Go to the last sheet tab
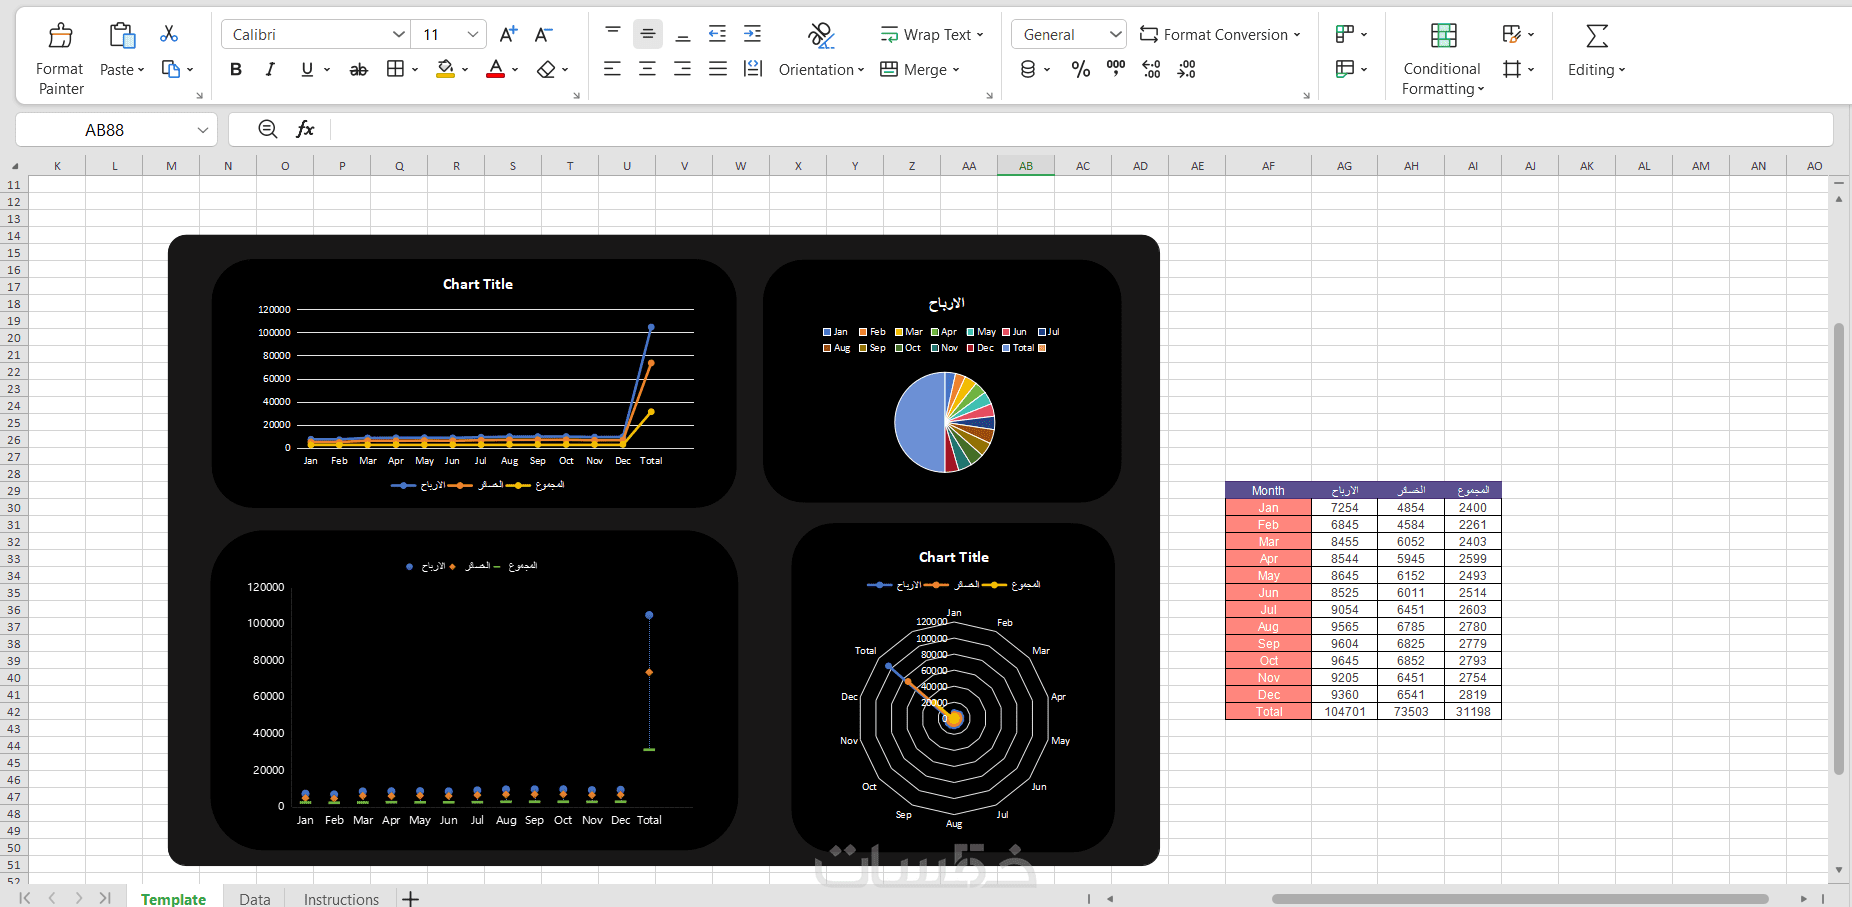 (105, 898)
